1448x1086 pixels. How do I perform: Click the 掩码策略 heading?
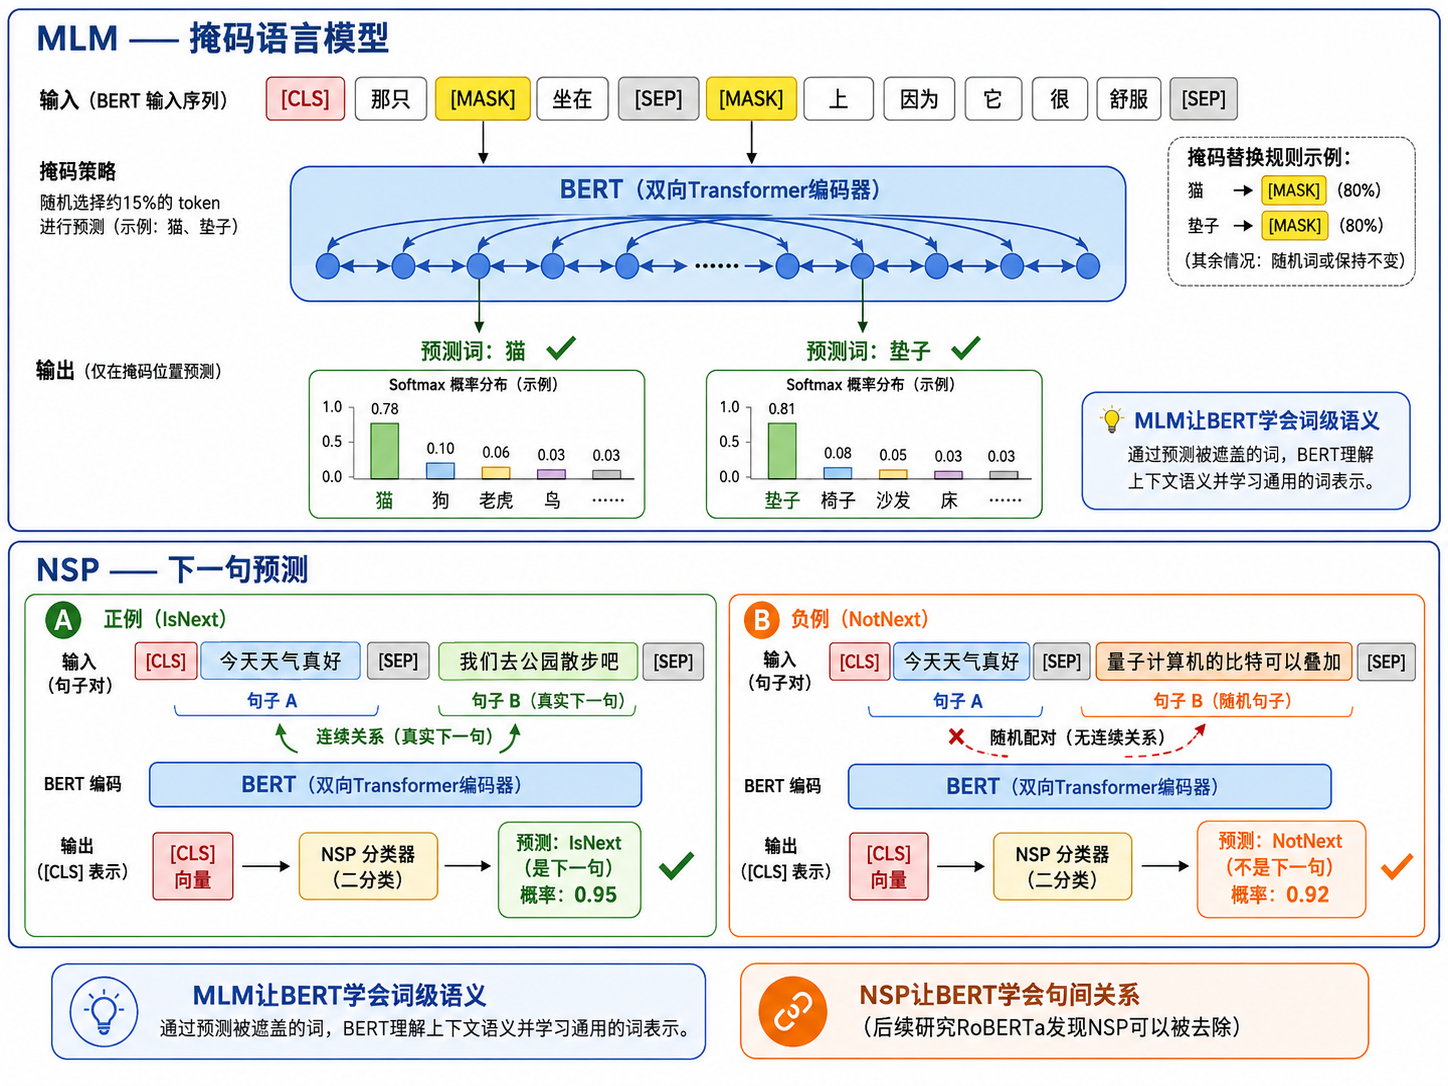(x=78, y=171)
